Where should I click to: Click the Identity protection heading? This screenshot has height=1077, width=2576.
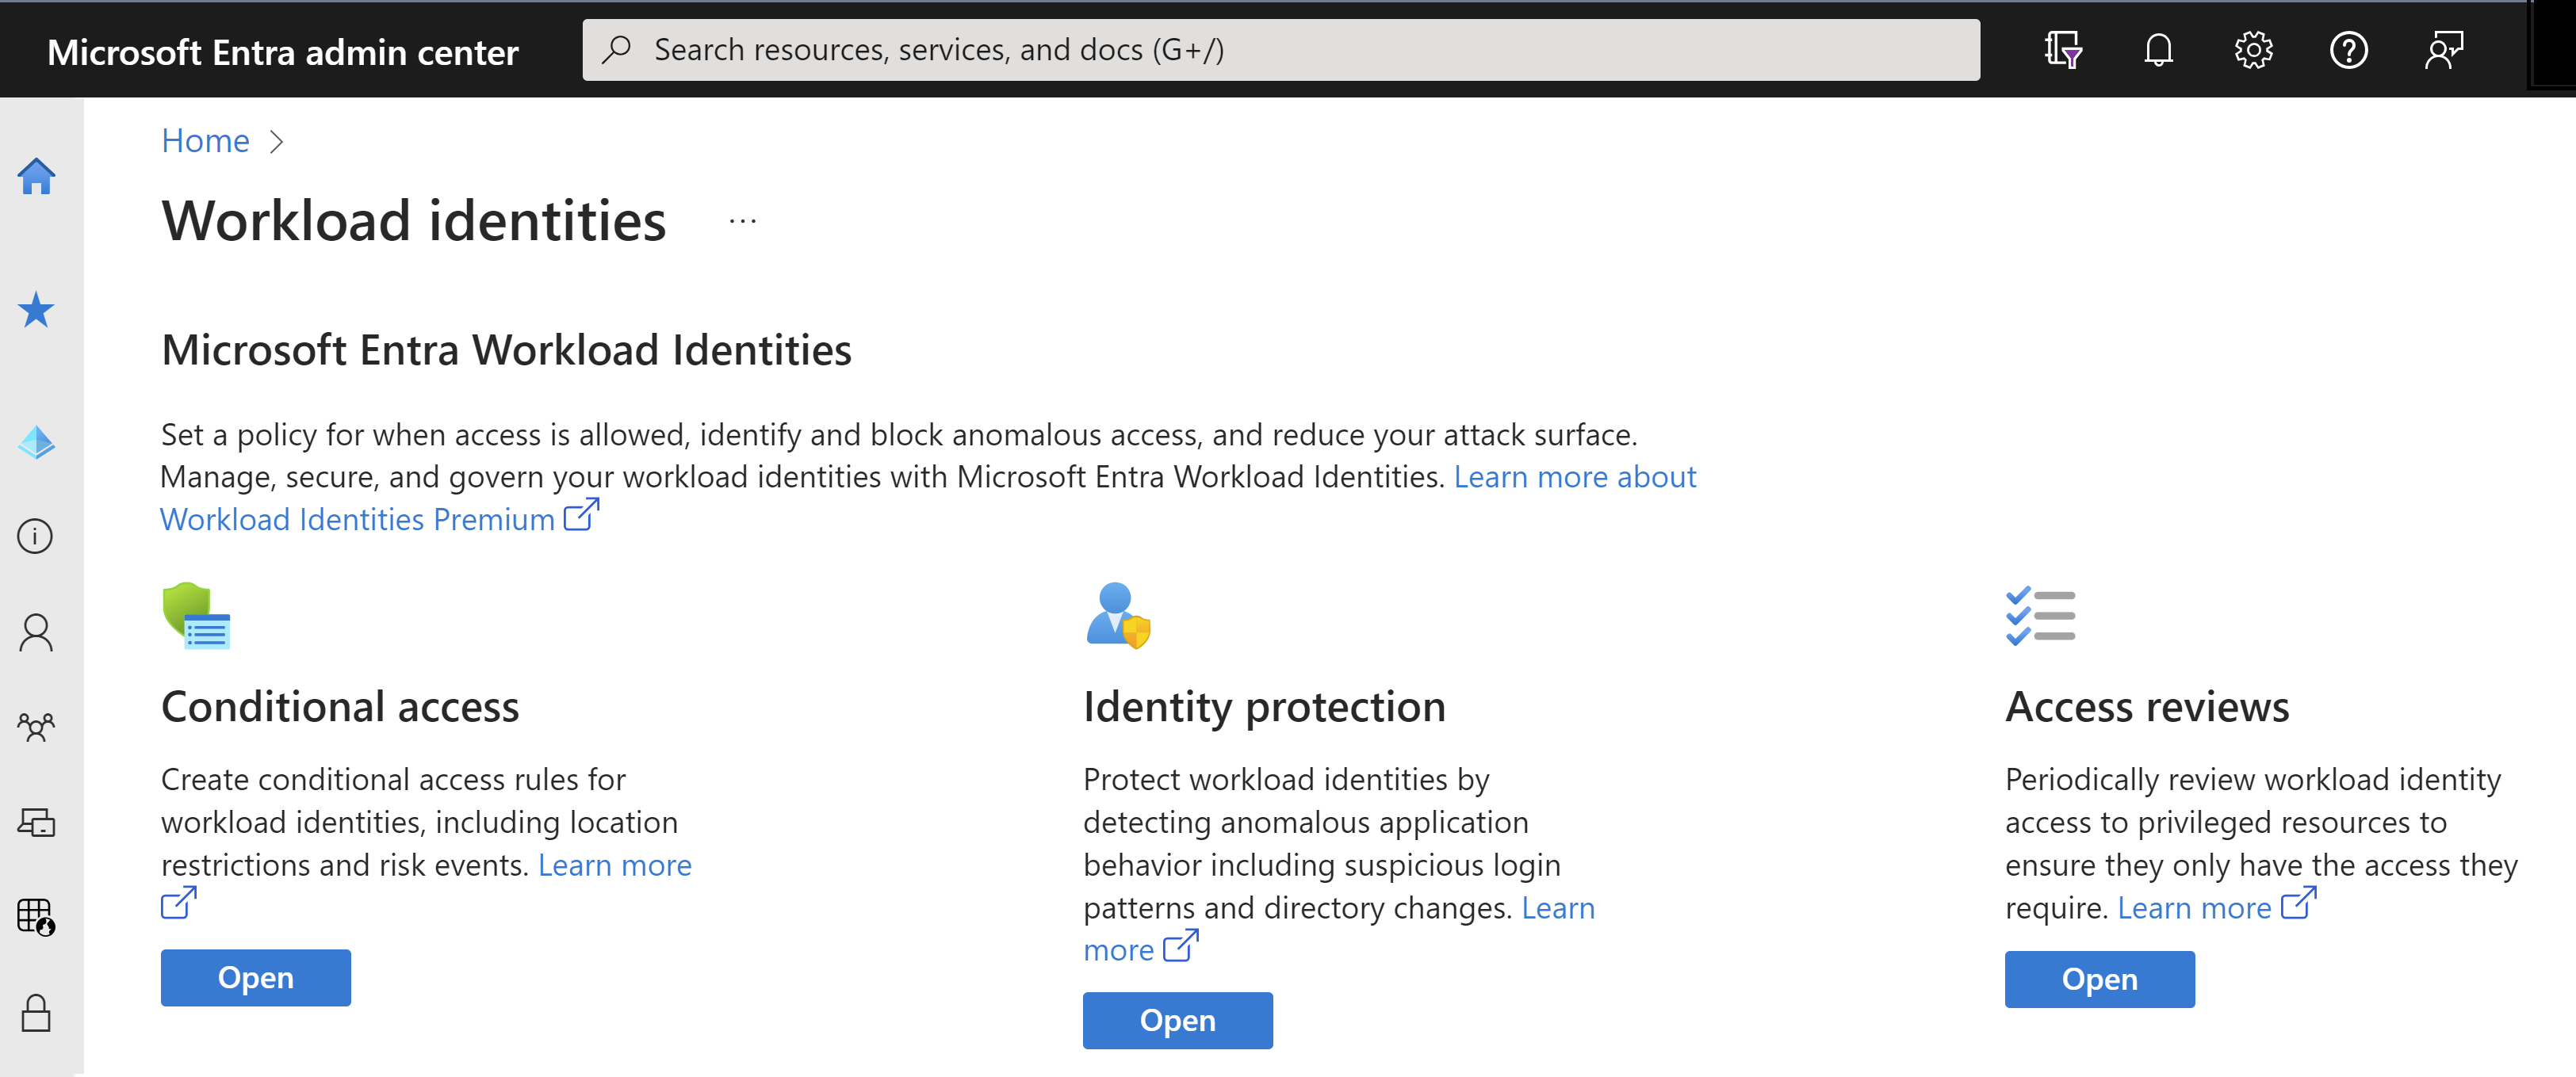[x=1264, y=707]
